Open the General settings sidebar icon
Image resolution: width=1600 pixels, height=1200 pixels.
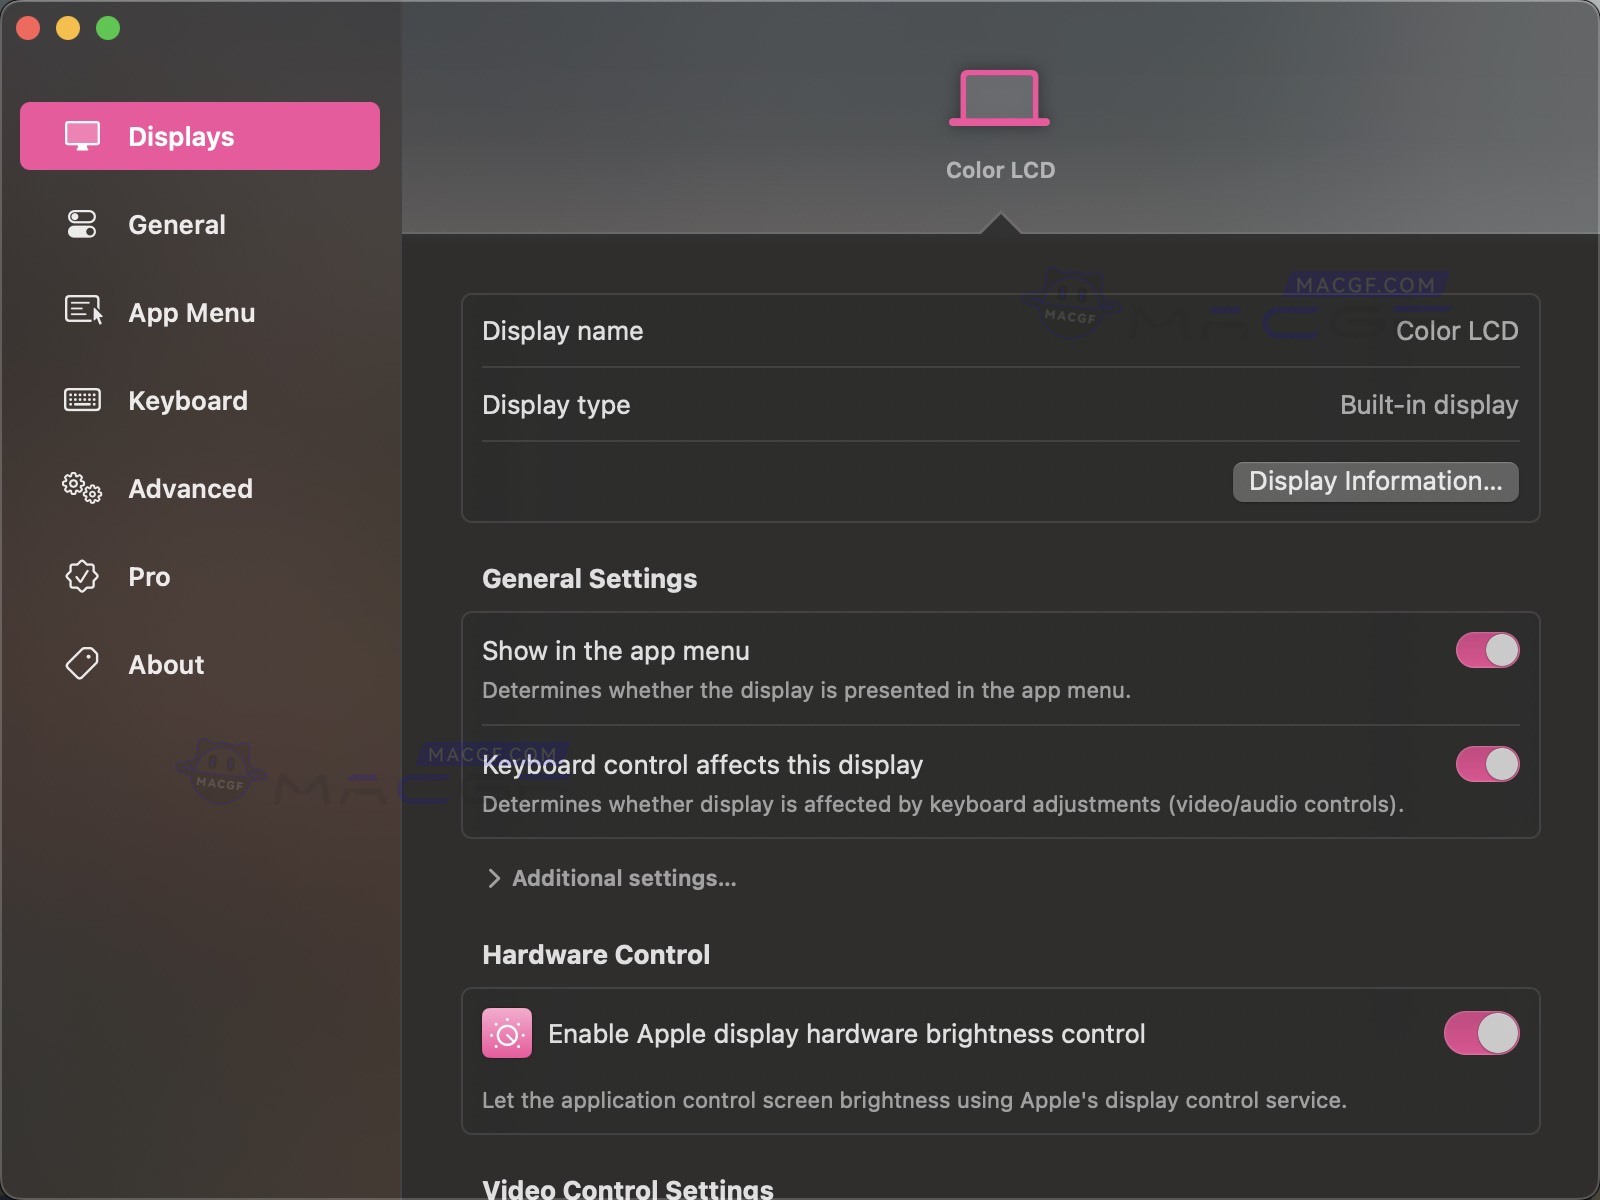point(83,224)
